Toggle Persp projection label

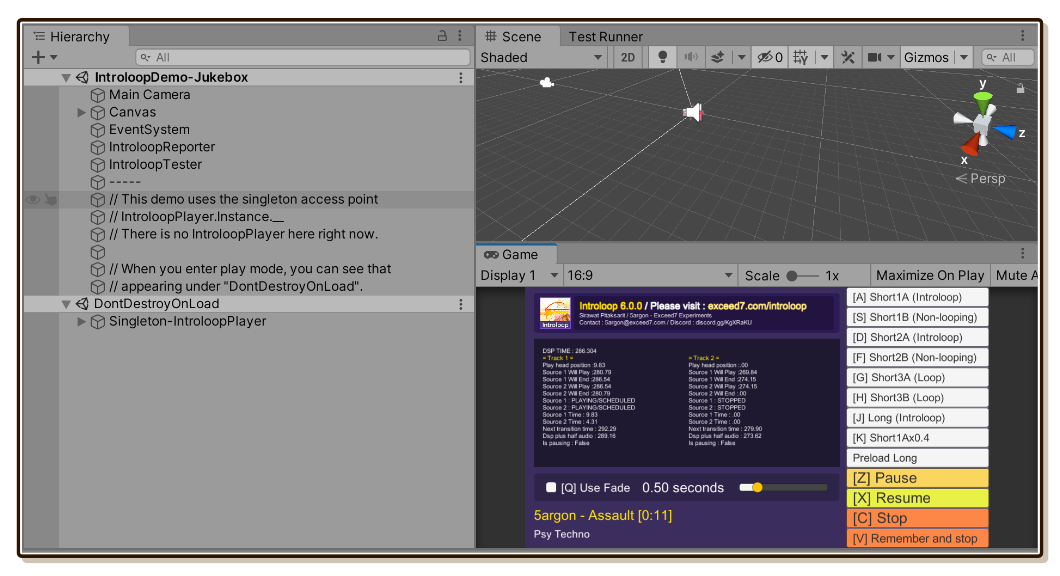pos(980,178)
